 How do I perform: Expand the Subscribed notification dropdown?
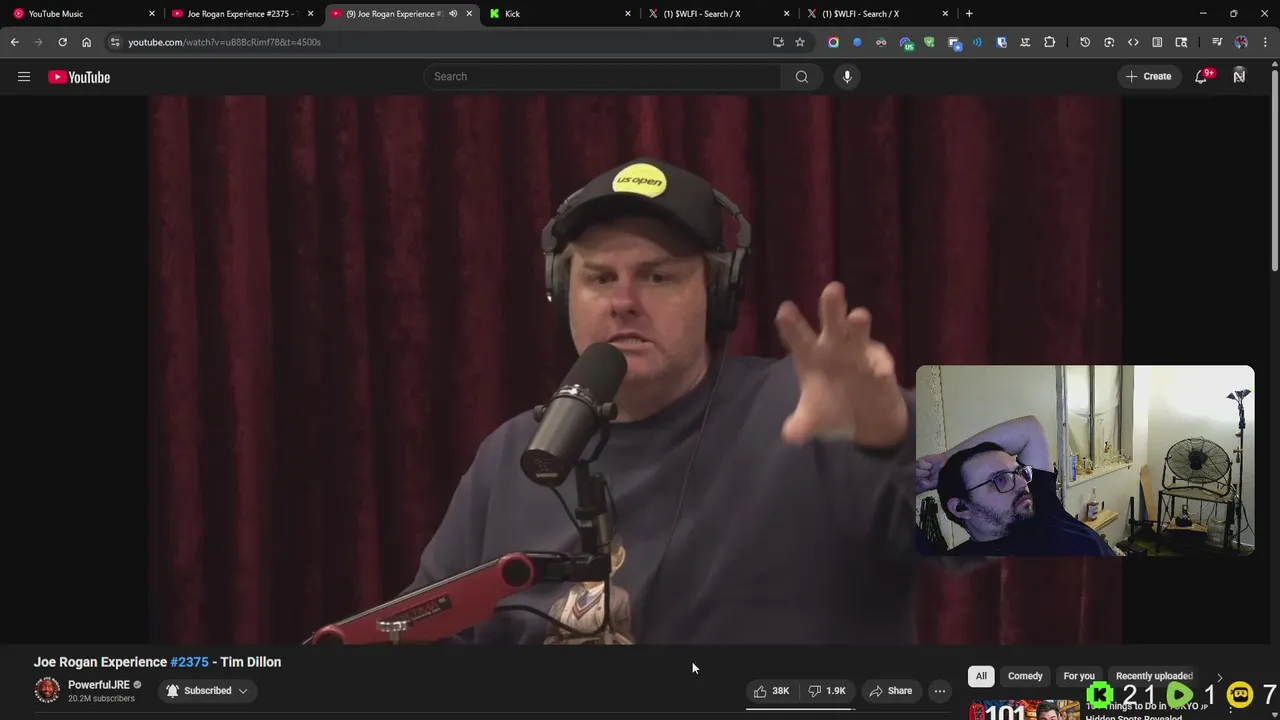[x=207, y=691]
